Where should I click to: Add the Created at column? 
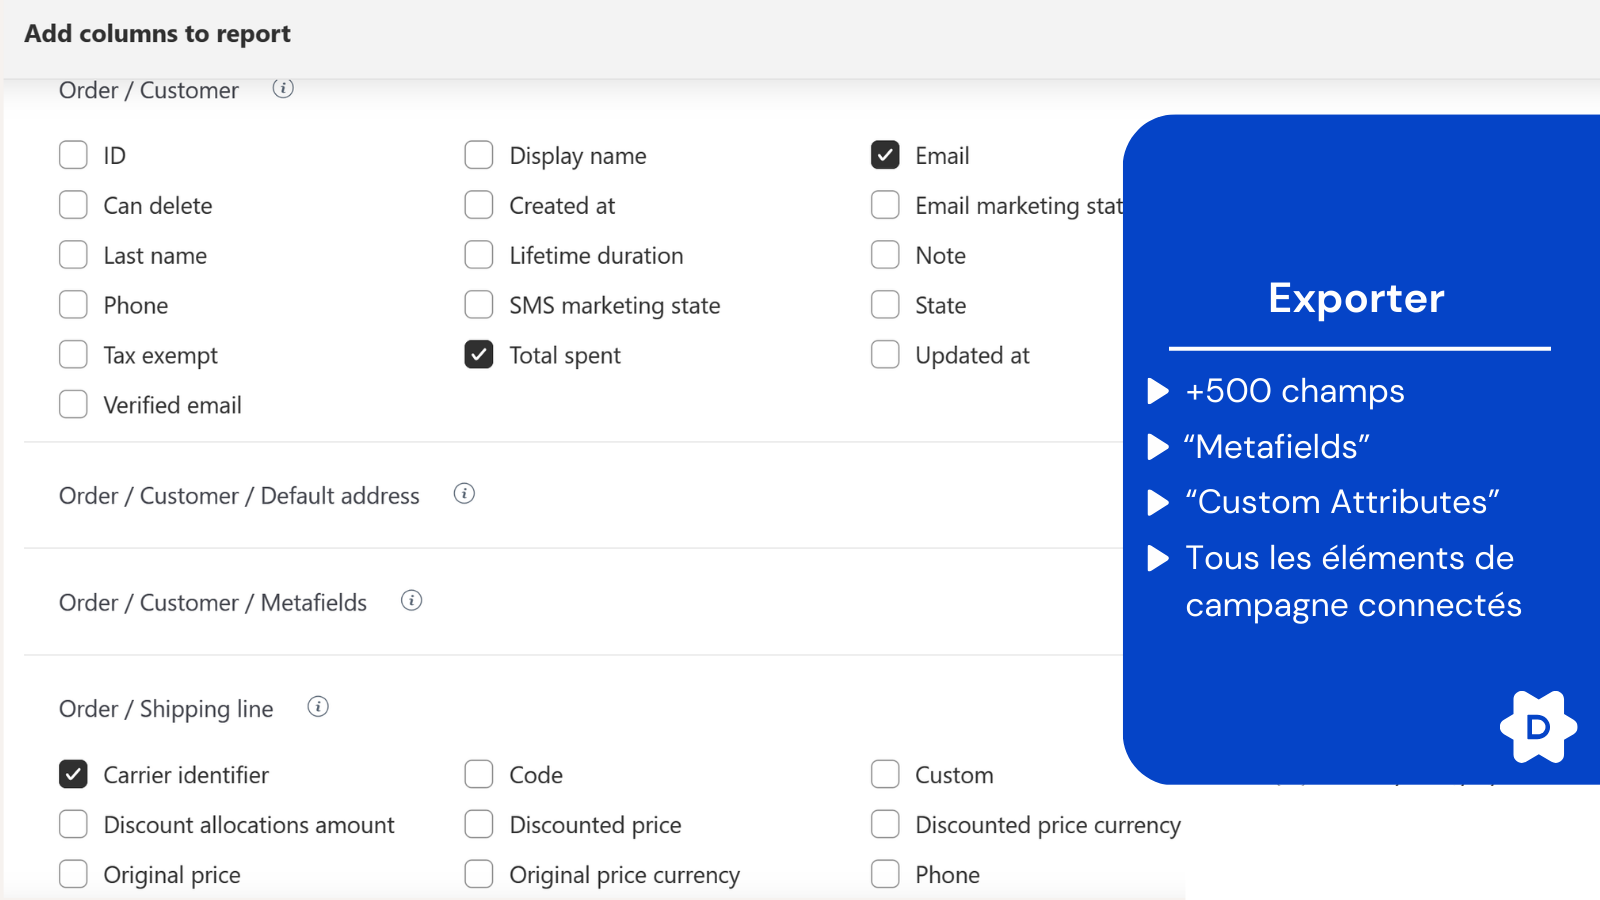tap(479, 205)
